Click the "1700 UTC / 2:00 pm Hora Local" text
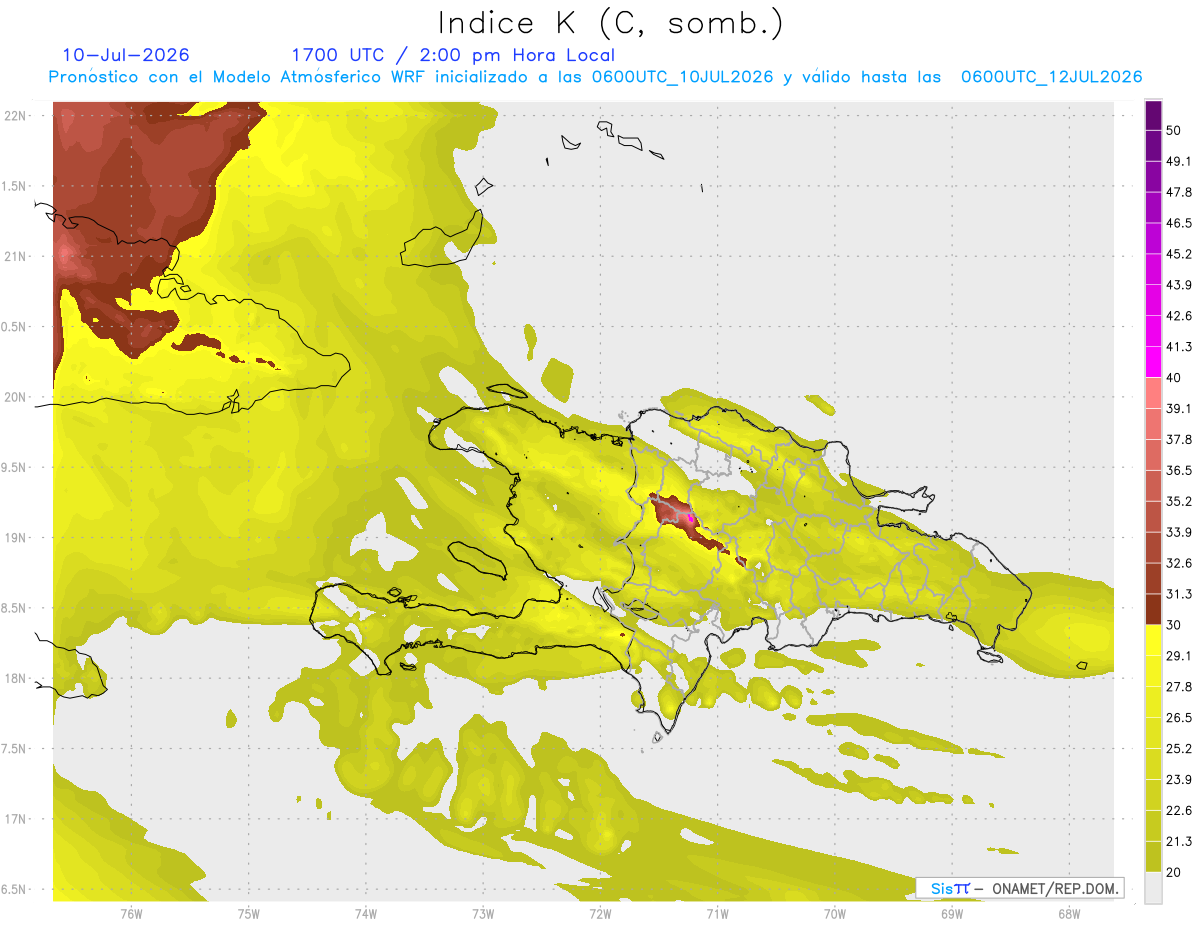Screen dimensions: 1200x927 (453, 55)
